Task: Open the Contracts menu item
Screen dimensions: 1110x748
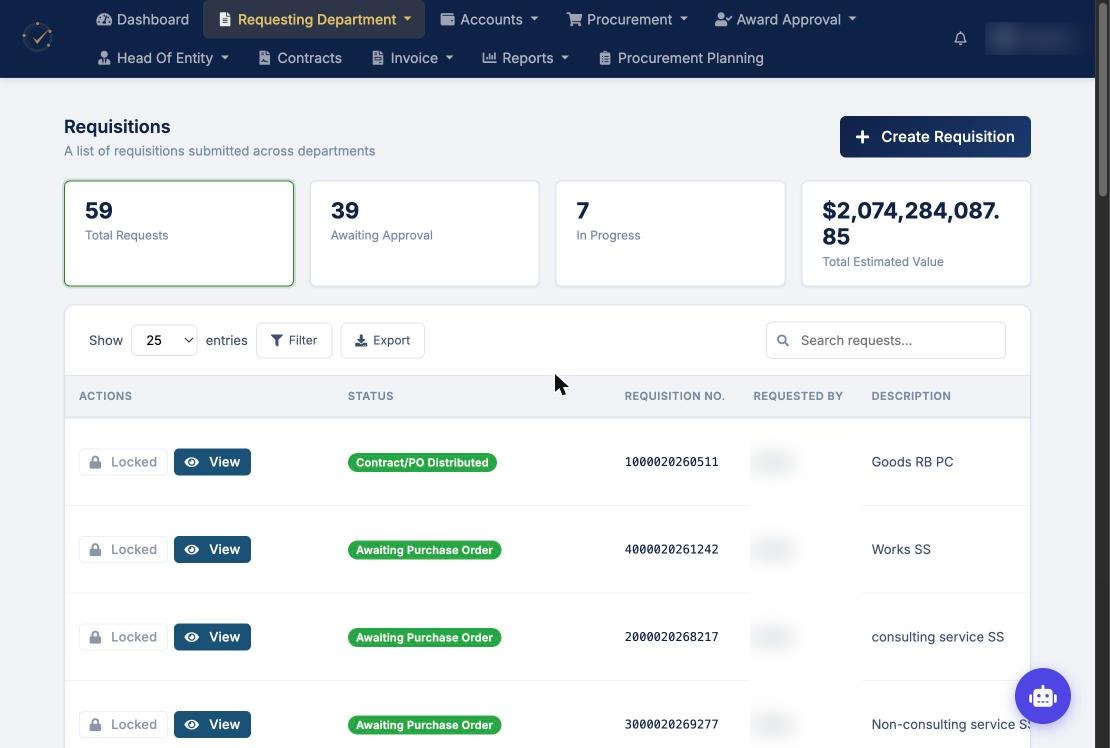Action: [300, 58]
